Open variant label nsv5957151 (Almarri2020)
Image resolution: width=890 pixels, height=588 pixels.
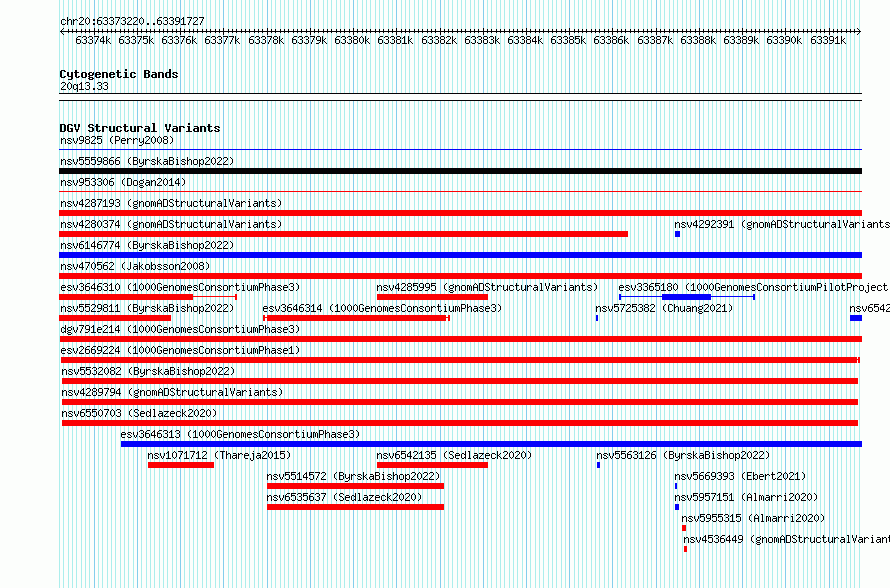pyautogui.click(x=746, y=497)
